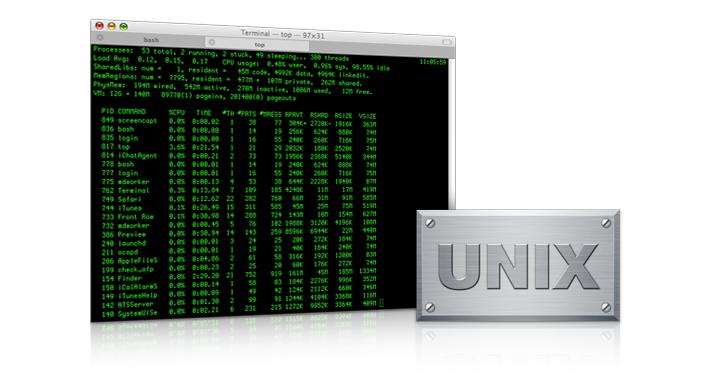Close the top tab using its circle icon
The height and width of the screenshot is (388, 711).
click(x=212, y=42)
